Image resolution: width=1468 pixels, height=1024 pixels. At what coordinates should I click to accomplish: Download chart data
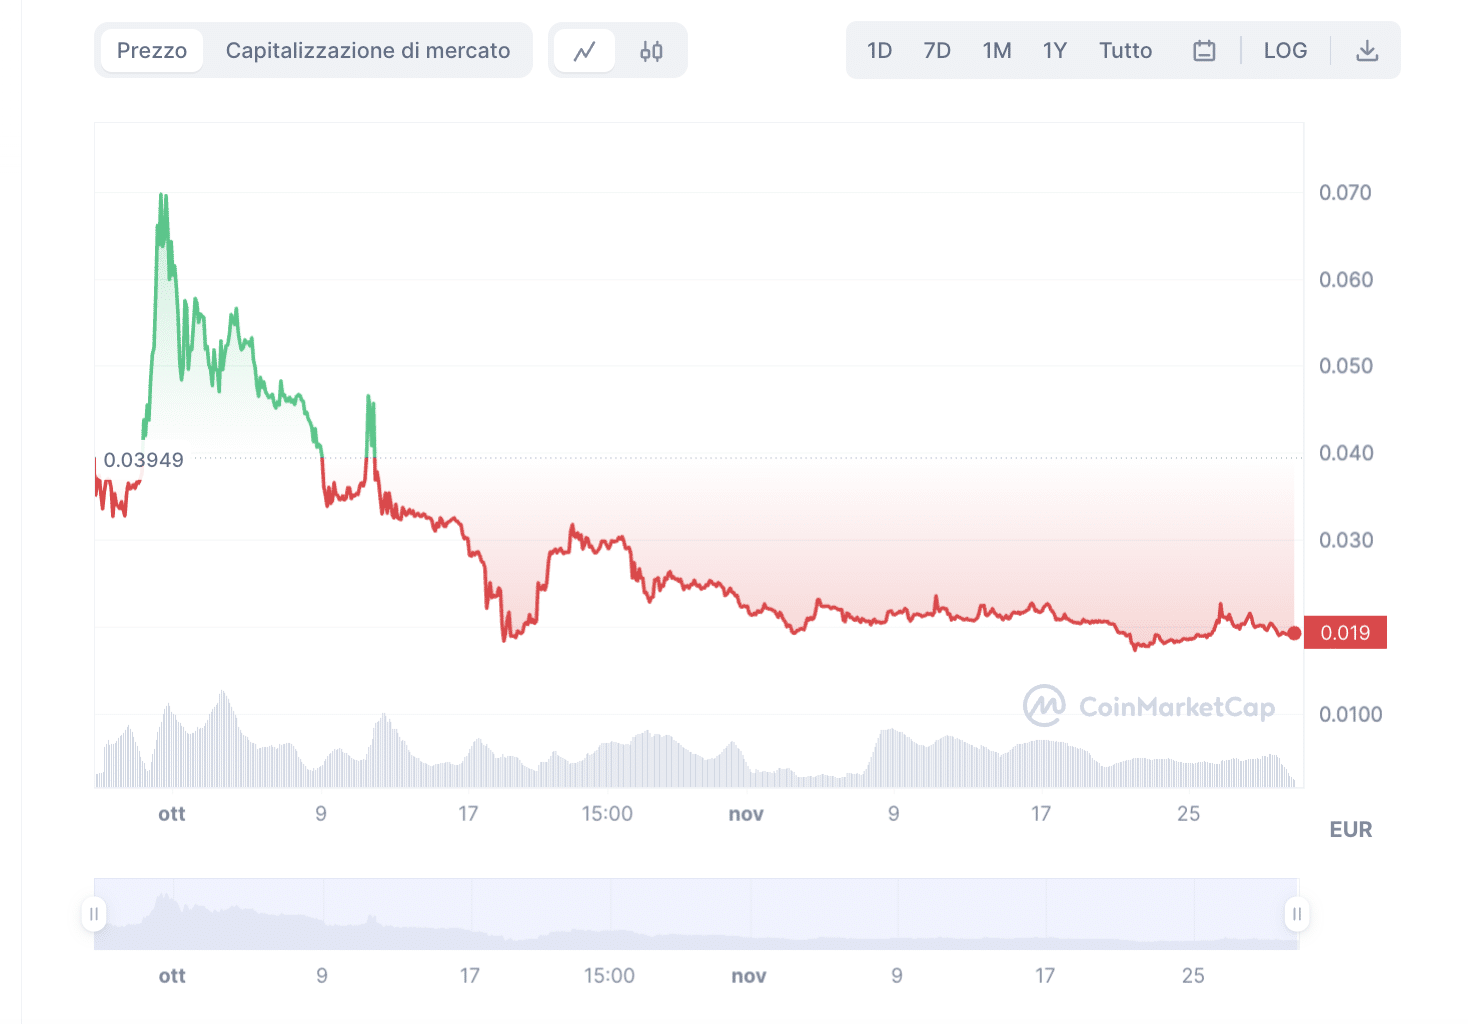[1366, 51]
